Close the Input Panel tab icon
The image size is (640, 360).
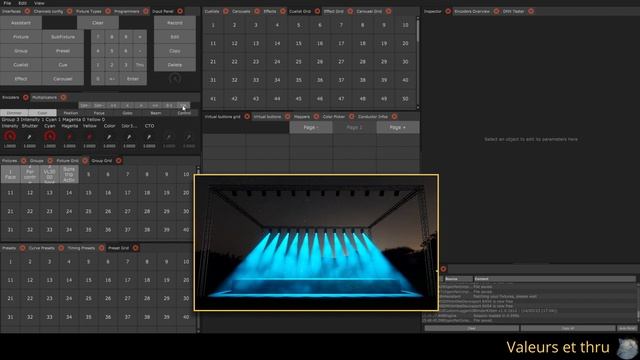coord(180,11)
